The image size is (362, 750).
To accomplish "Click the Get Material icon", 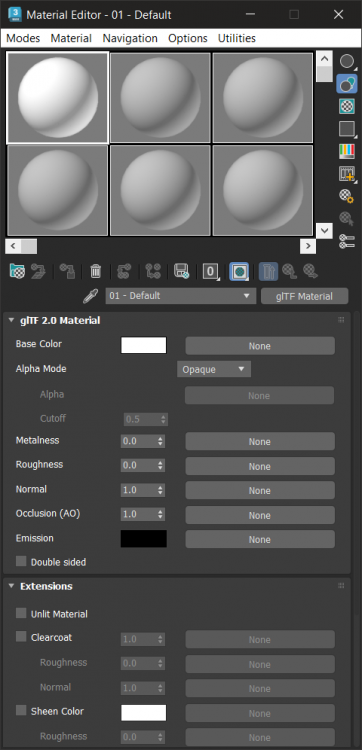I will (17, 272).
